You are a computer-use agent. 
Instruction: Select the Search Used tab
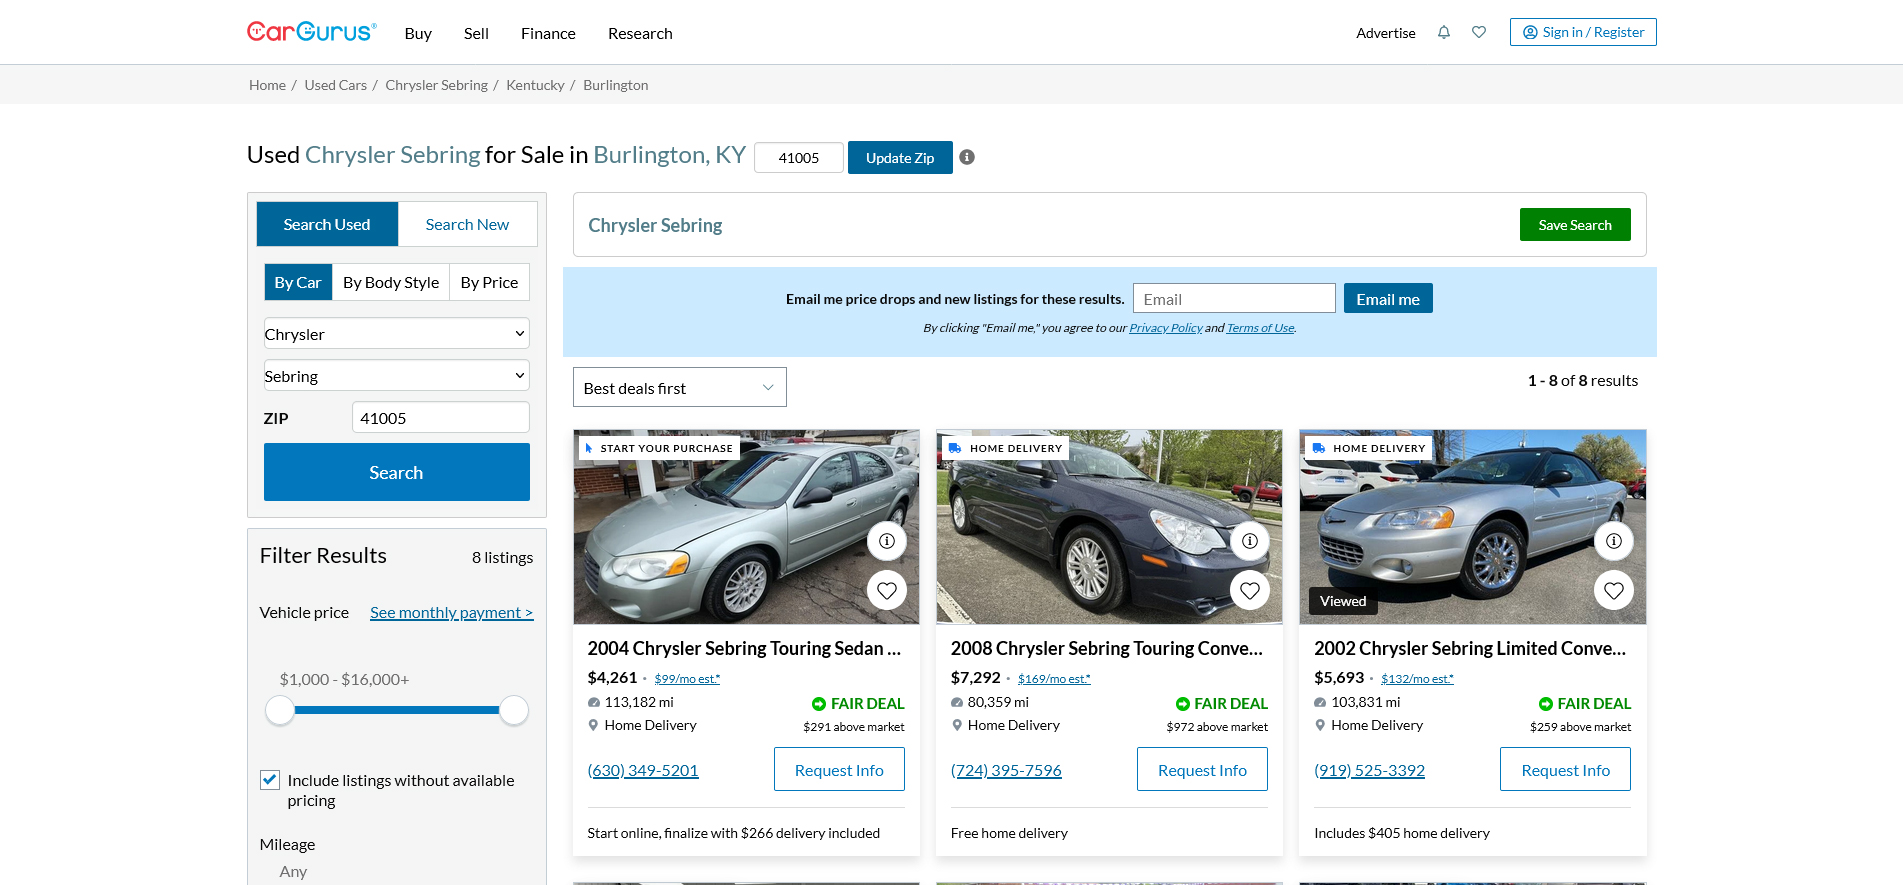pyautogui.click(x=327, y=224)
